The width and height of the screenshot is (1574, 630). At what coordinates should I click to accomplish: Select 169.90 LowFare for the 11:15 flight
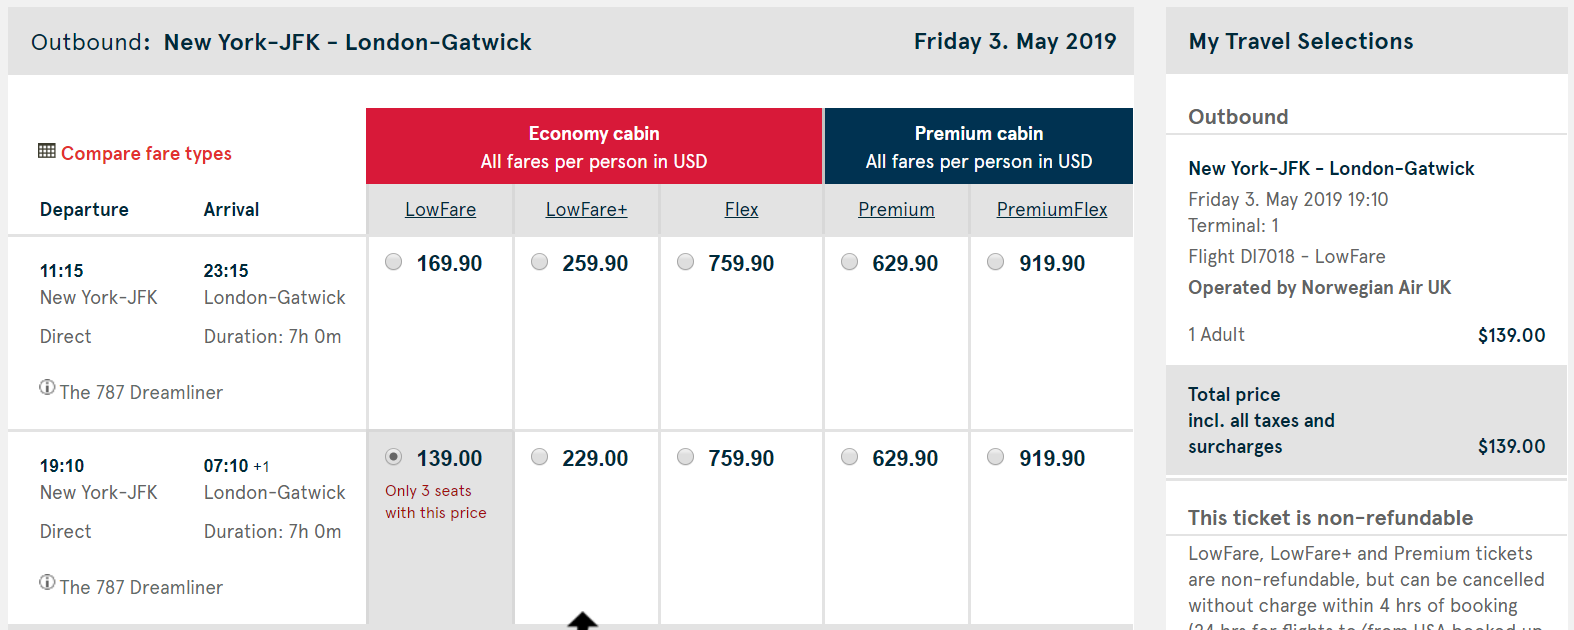394,262
